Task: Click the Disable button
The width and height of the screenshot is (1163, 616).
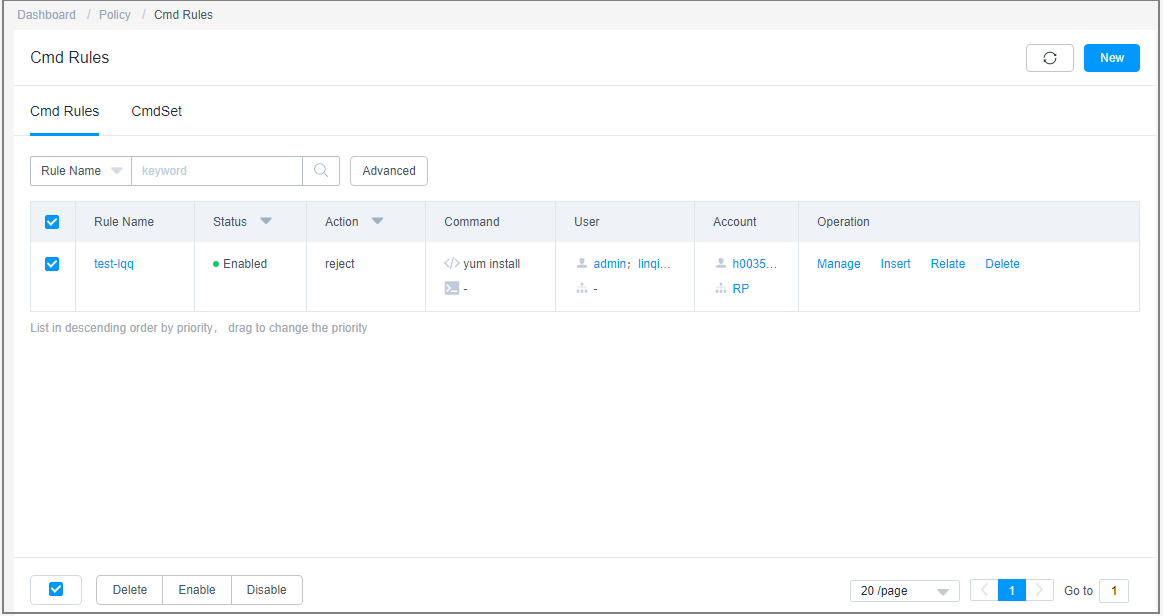Action: [x=266, y=590]
